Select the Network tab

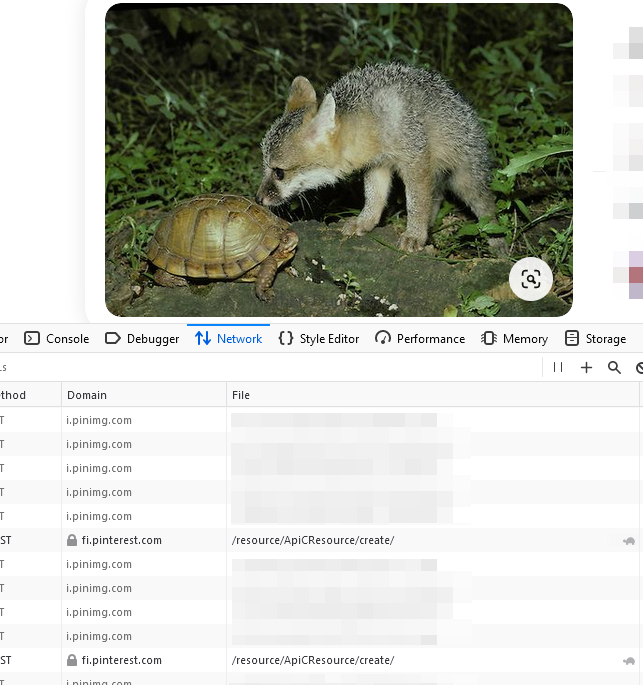click(229, 339)
